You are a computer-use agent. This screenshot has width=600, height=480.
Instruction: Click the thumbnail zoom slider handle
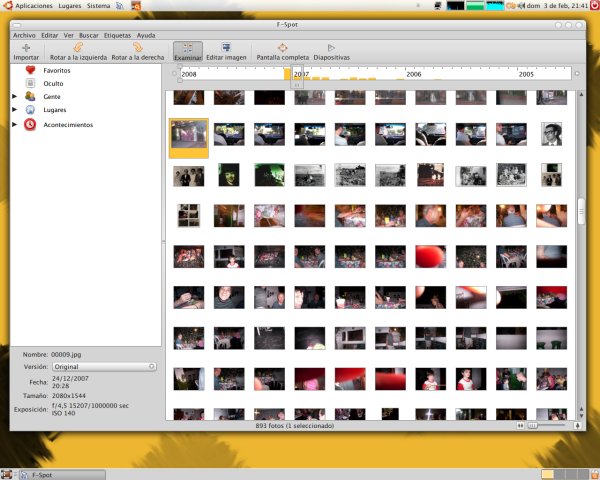click(x=532, y=425)
